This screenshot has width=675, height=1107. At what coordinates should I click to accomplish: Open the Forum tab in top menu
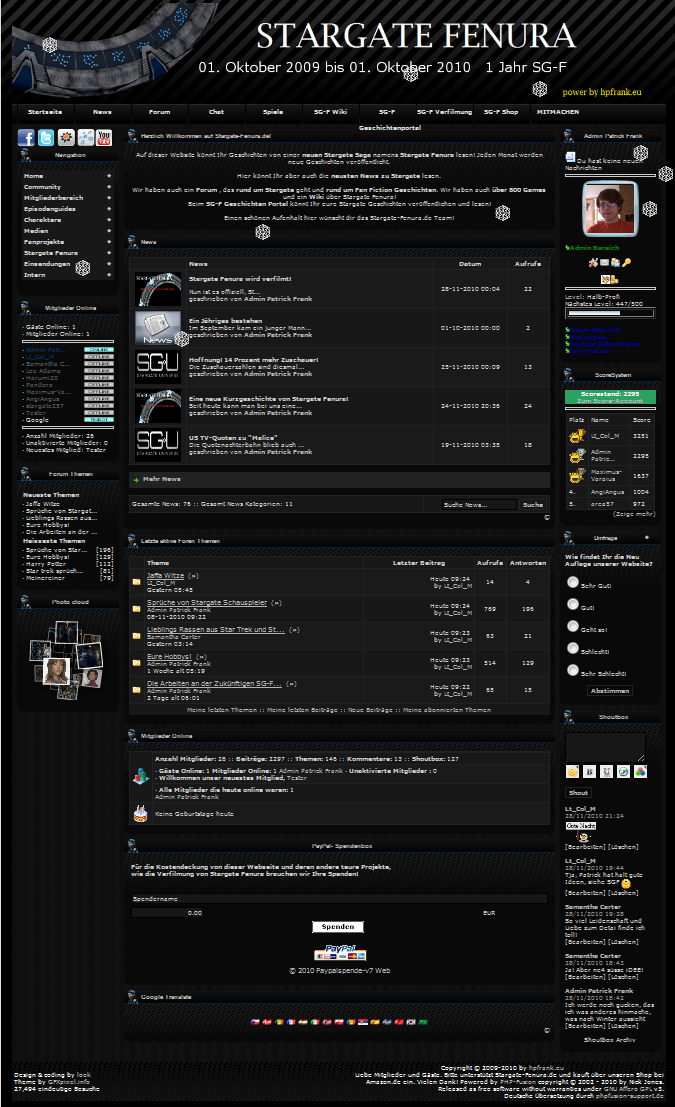pos(160,112)
